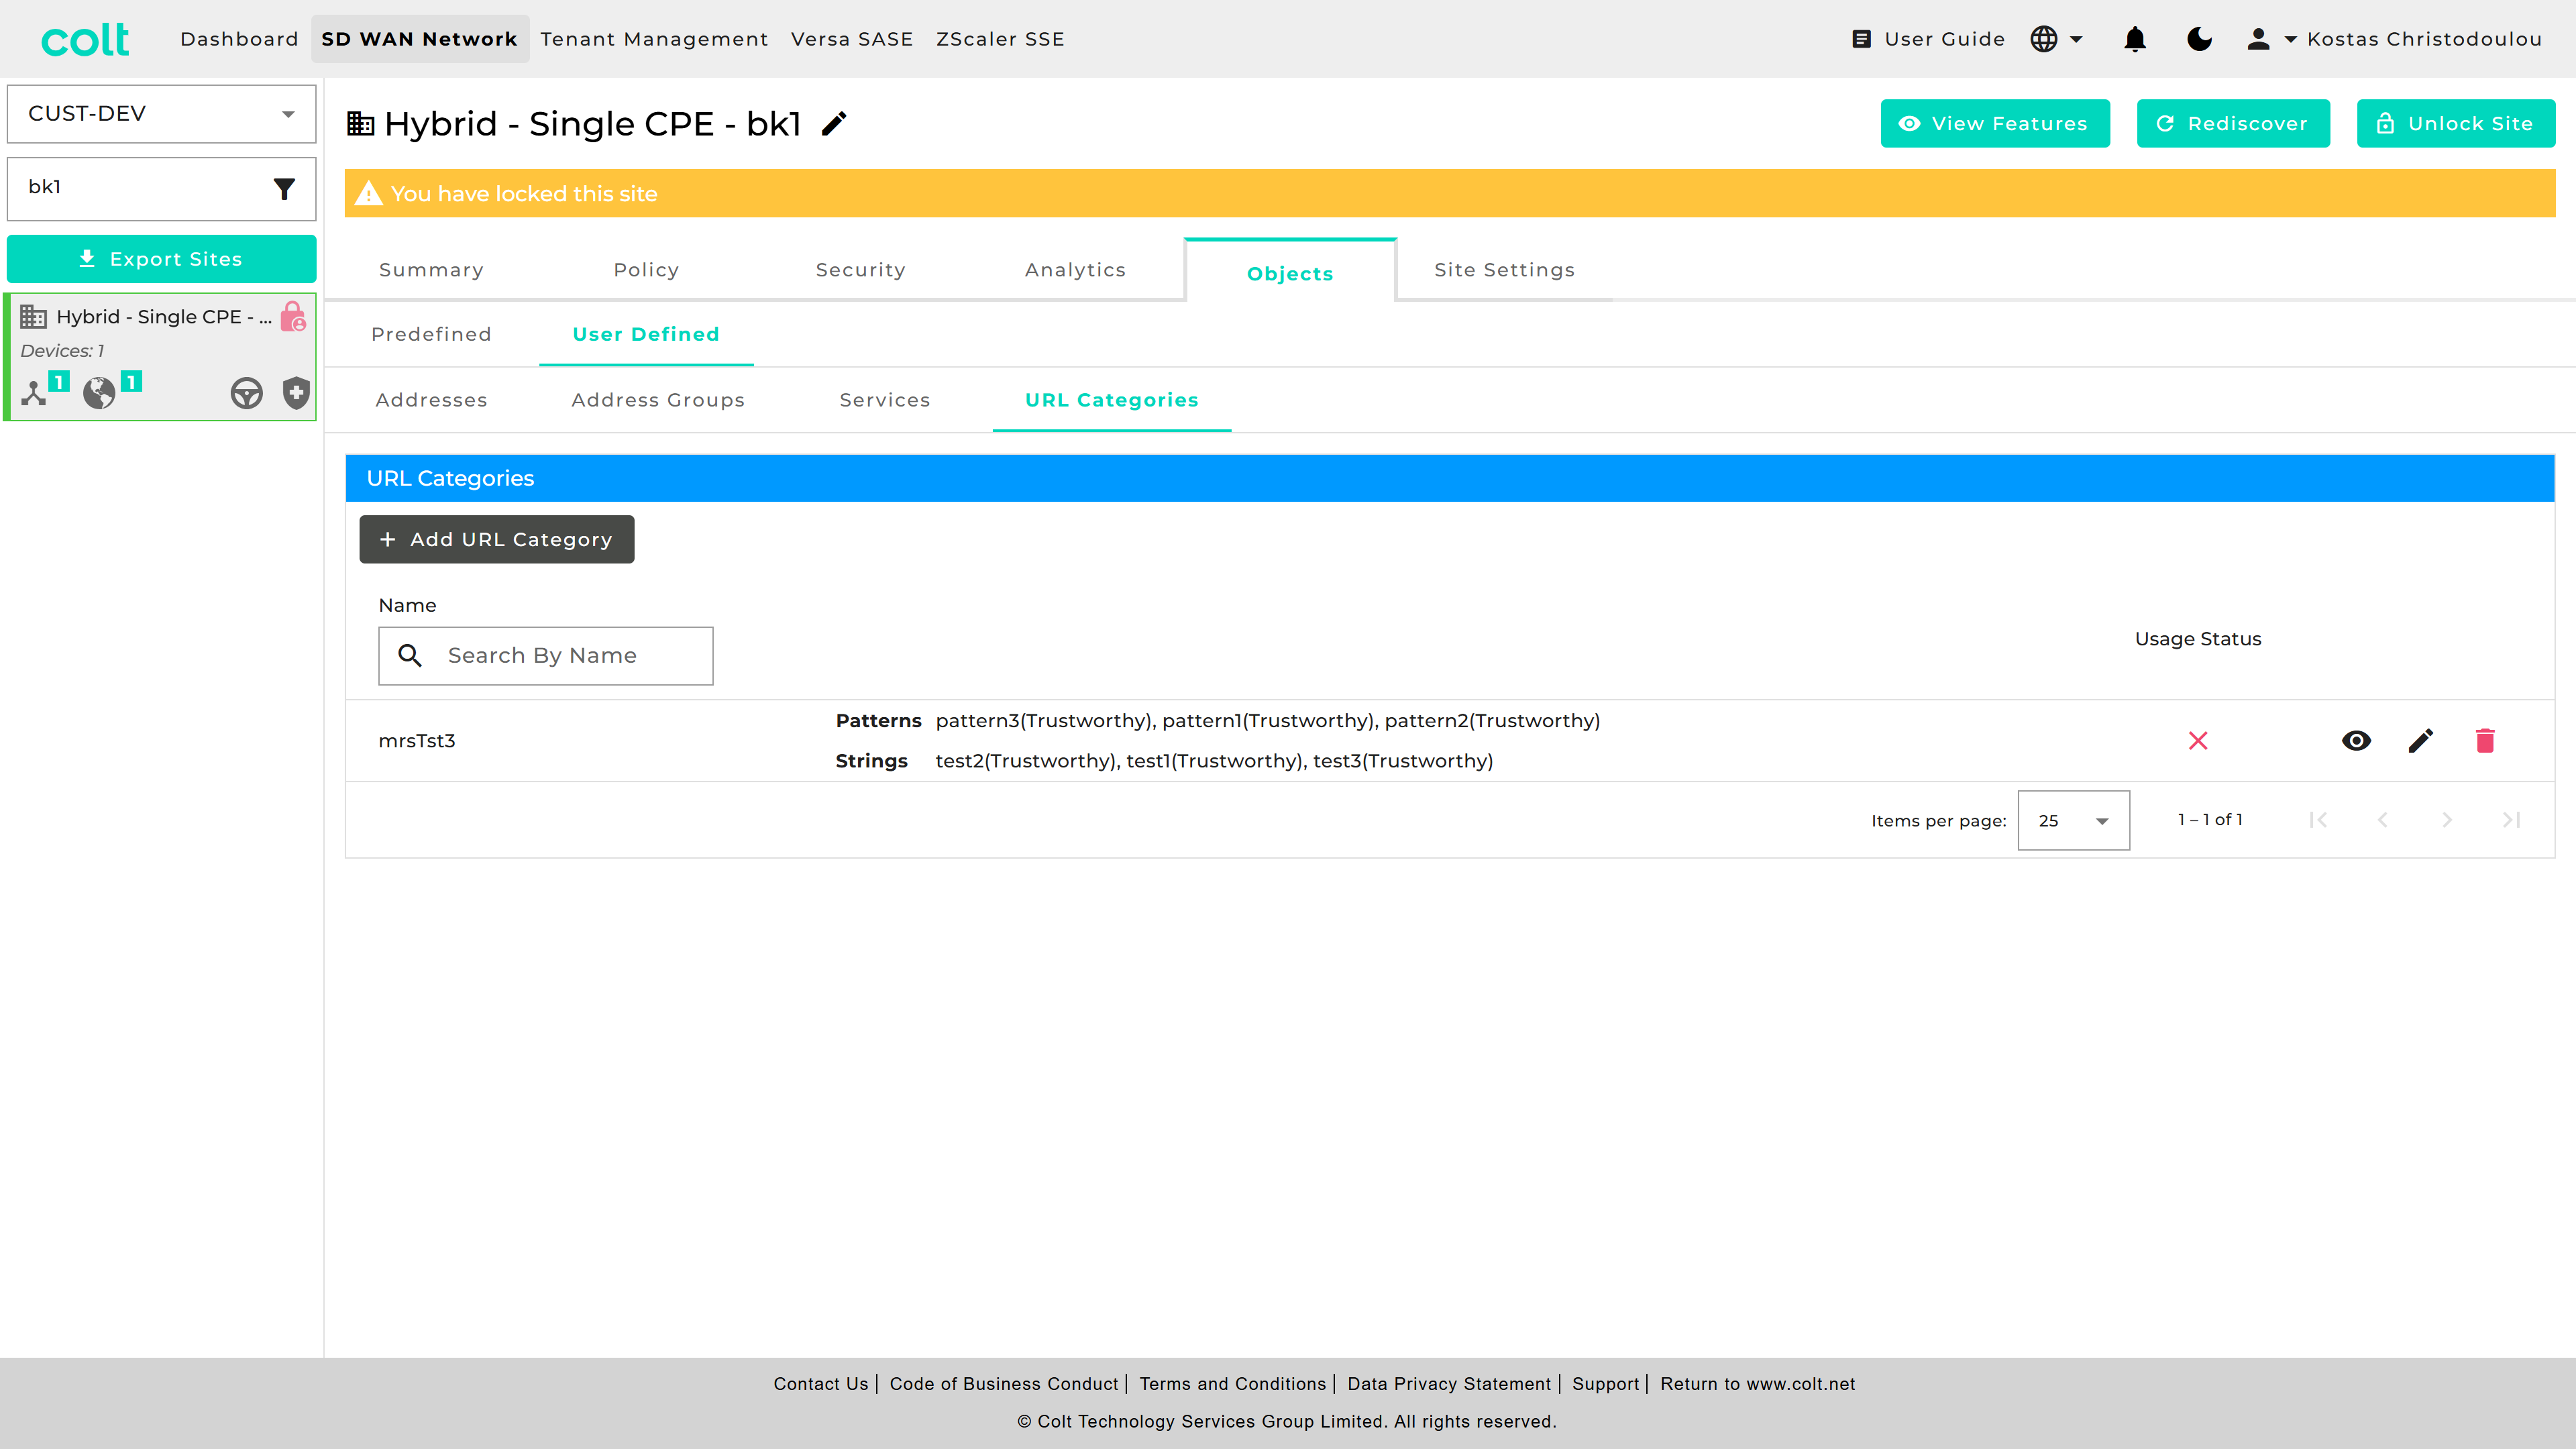Screen dimensions: 2576x1449
Task: Click the warning triangle in lock banner
Action: tap(369, 194)
